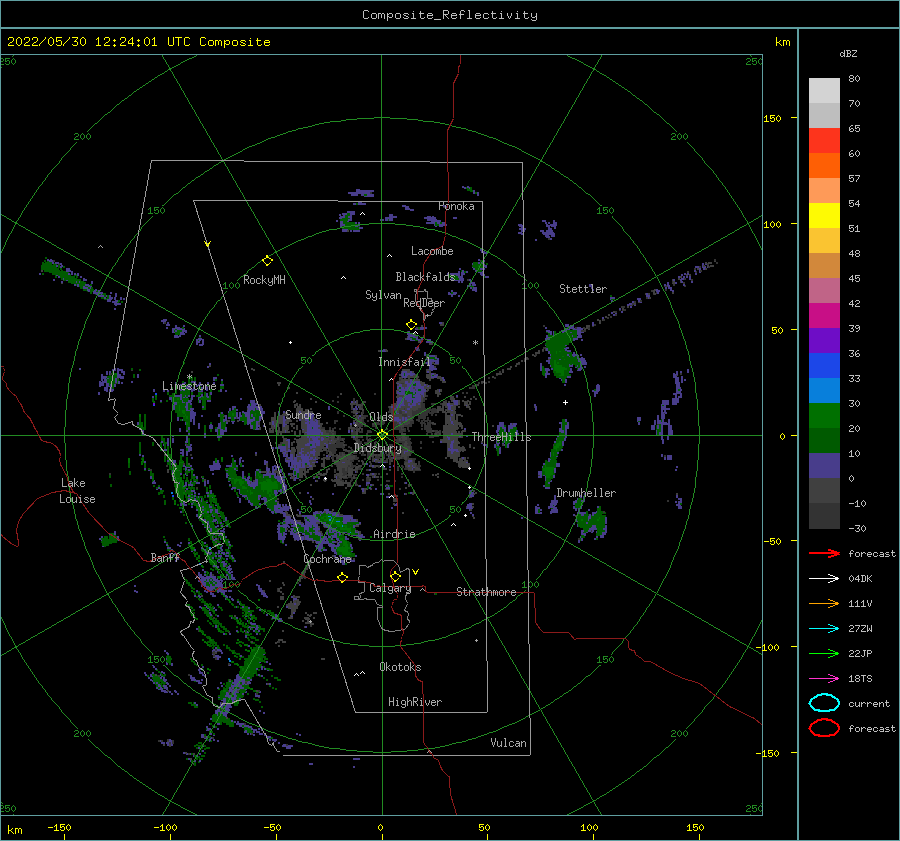
Task: Click the ThreeHills city label
Action: pos(501,437)
